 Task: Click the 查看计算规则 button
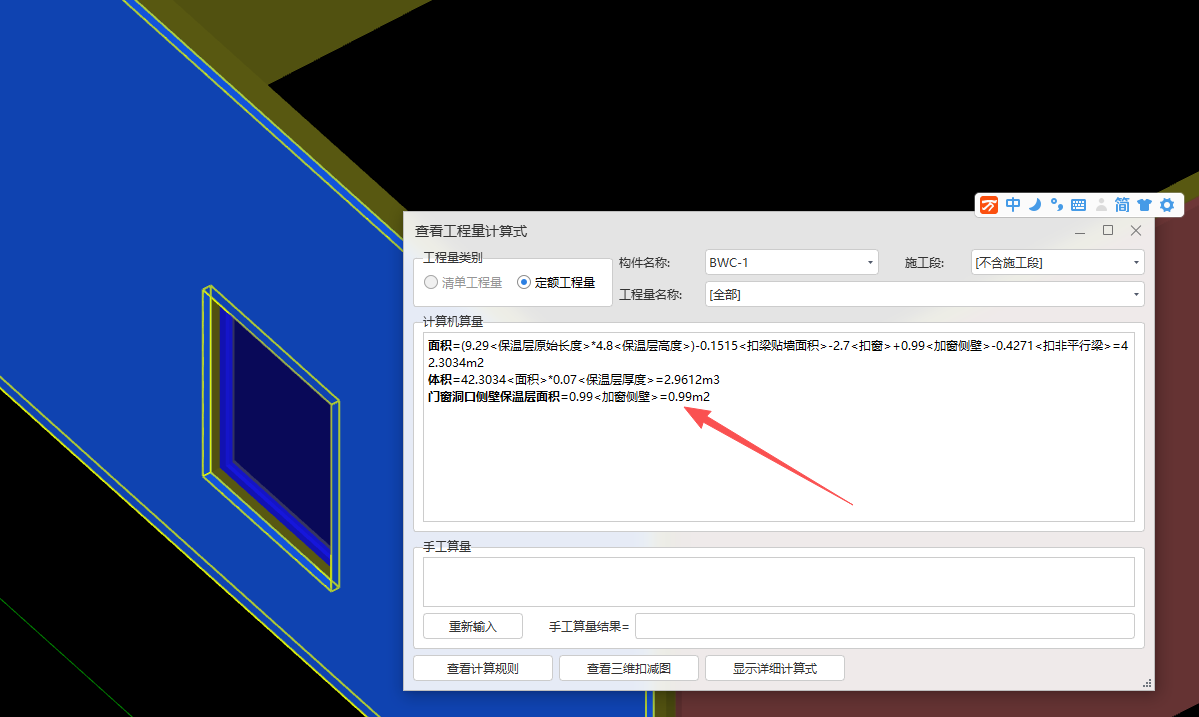(483, 668)
